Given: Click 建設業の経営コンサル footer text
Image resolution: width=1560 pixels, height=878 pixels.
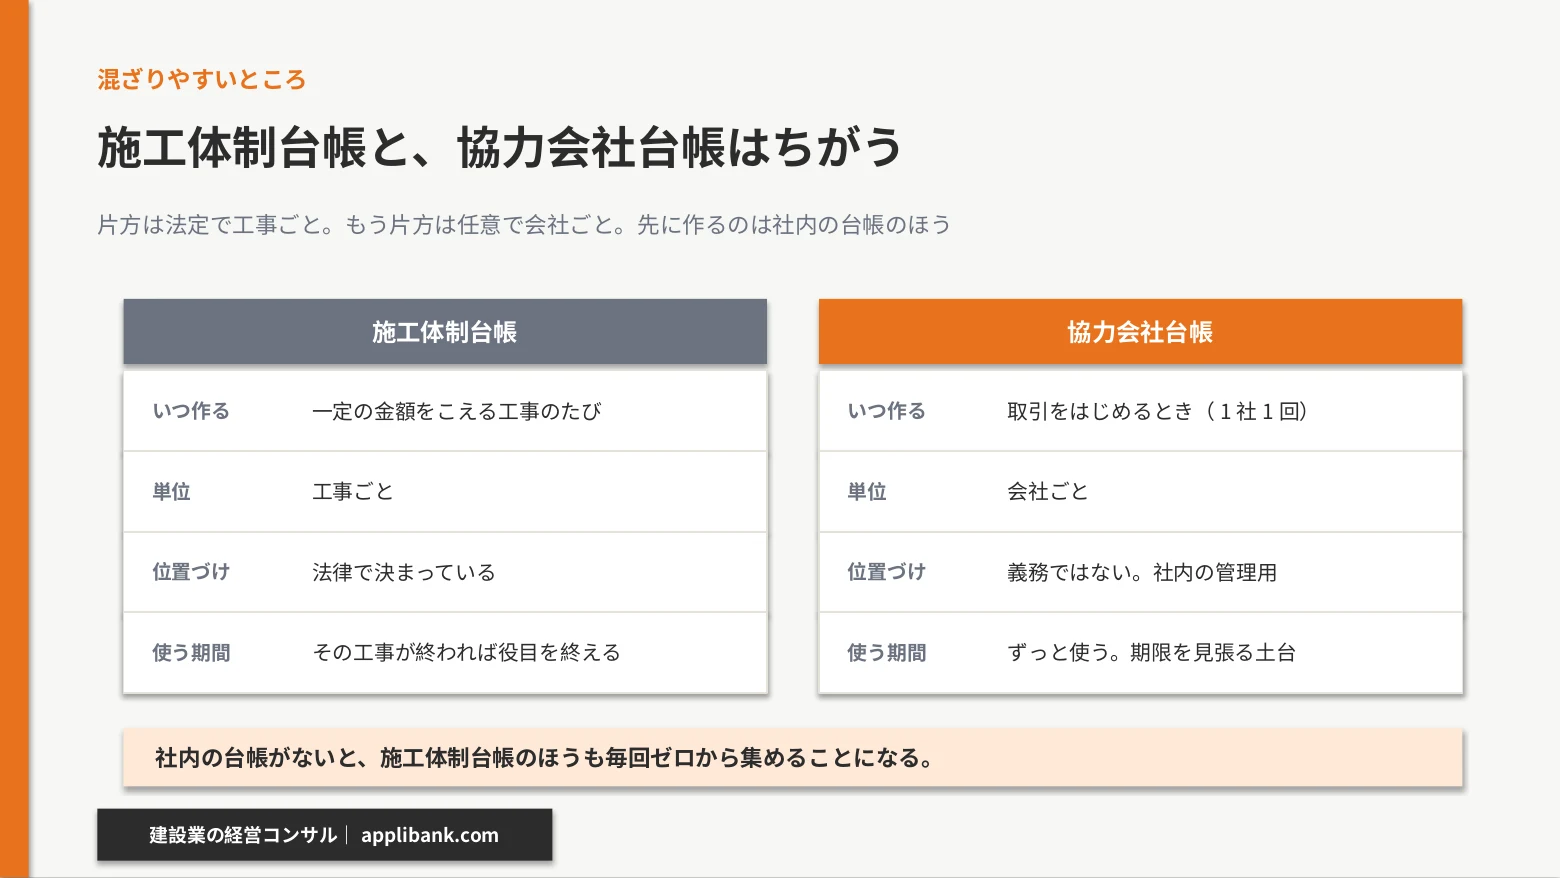Looking at the screenshot, I should tap(243, 835).
